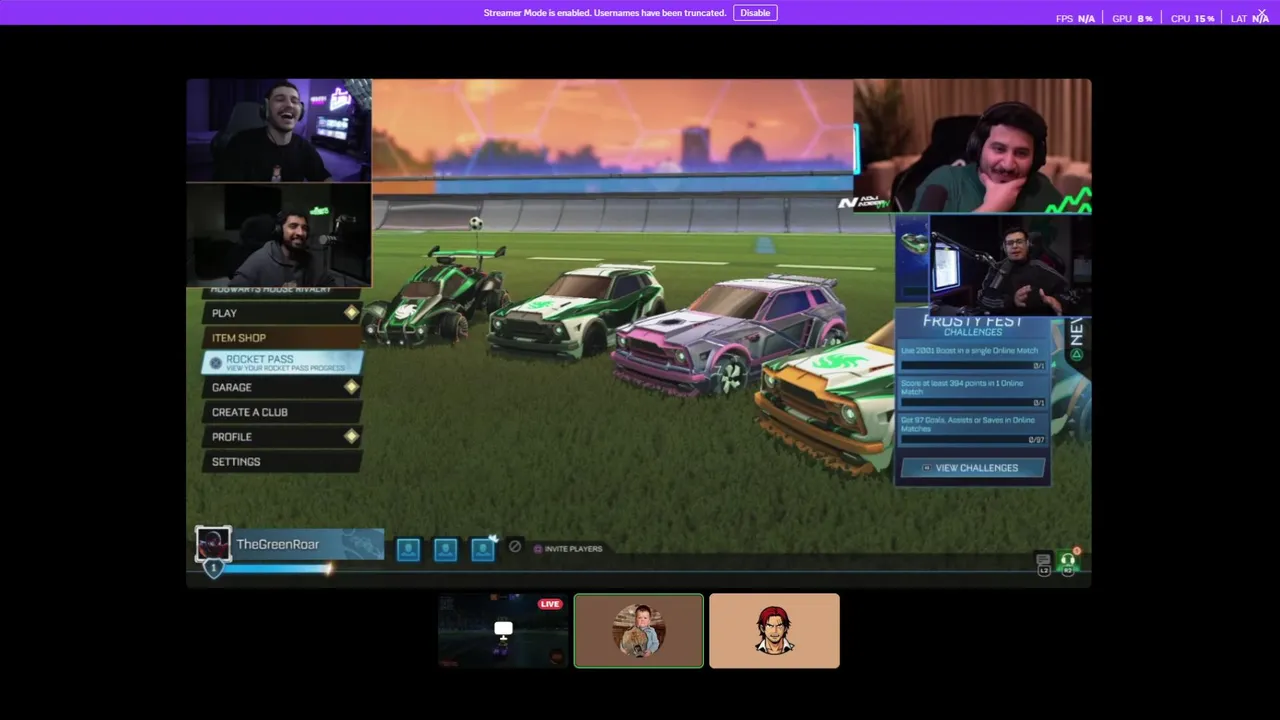1280x720 pixels.
Task: Click the soccer ball on the field
Action: tap(476, 223)
